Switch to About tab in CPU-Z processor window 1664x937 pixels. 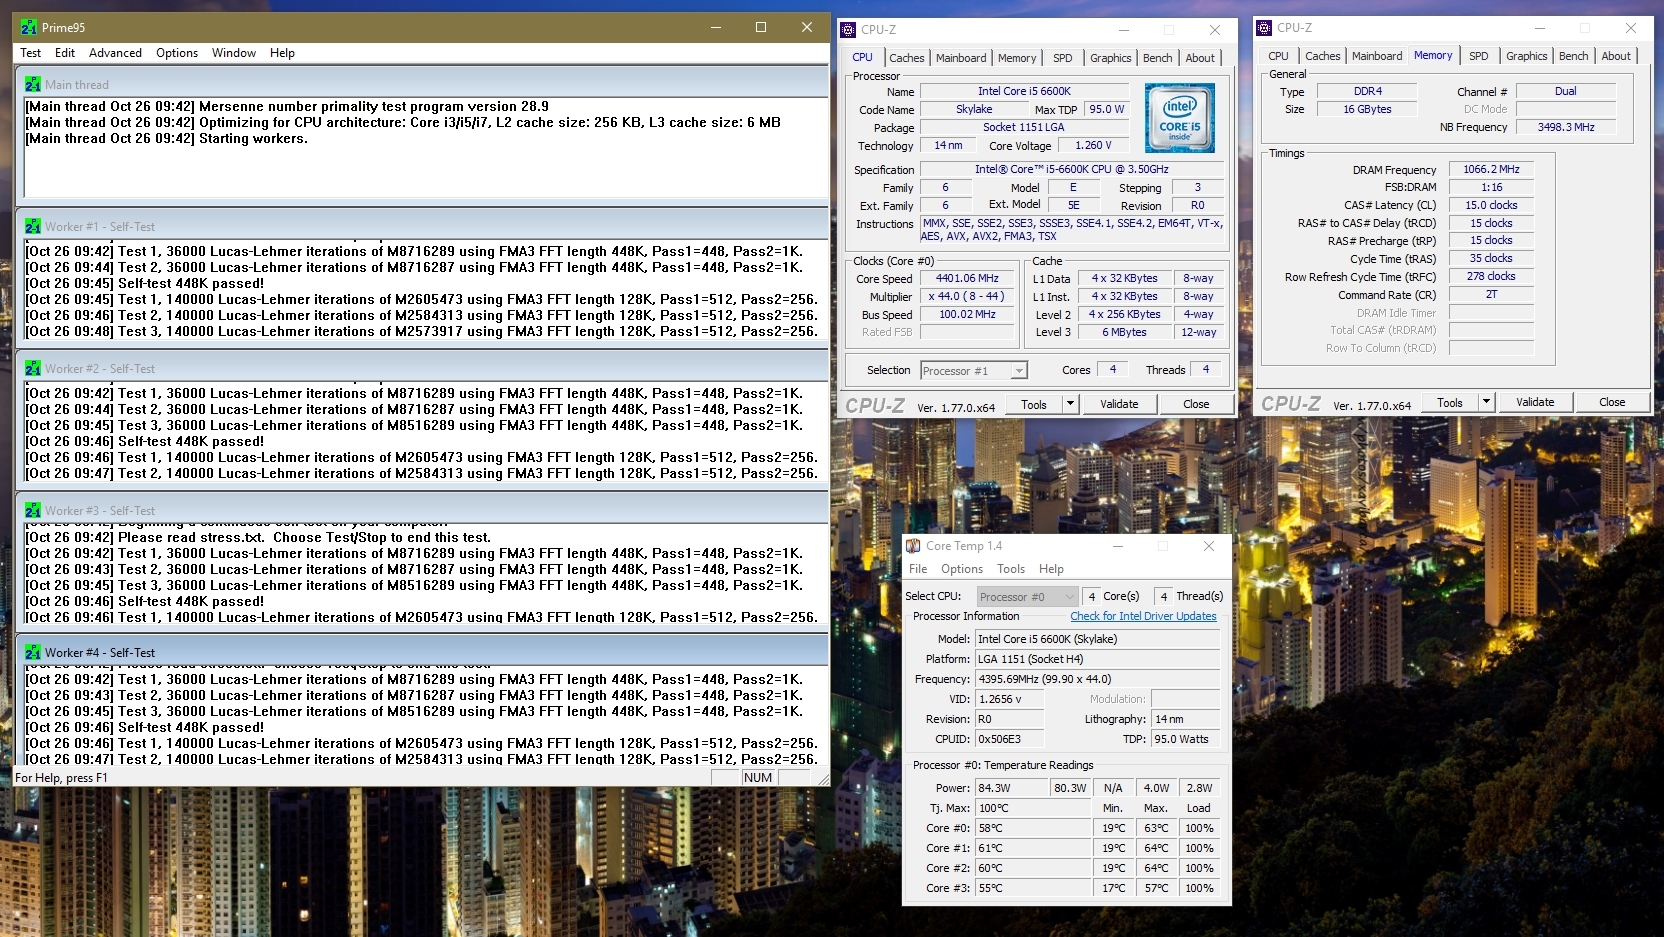click(1200, 58)
